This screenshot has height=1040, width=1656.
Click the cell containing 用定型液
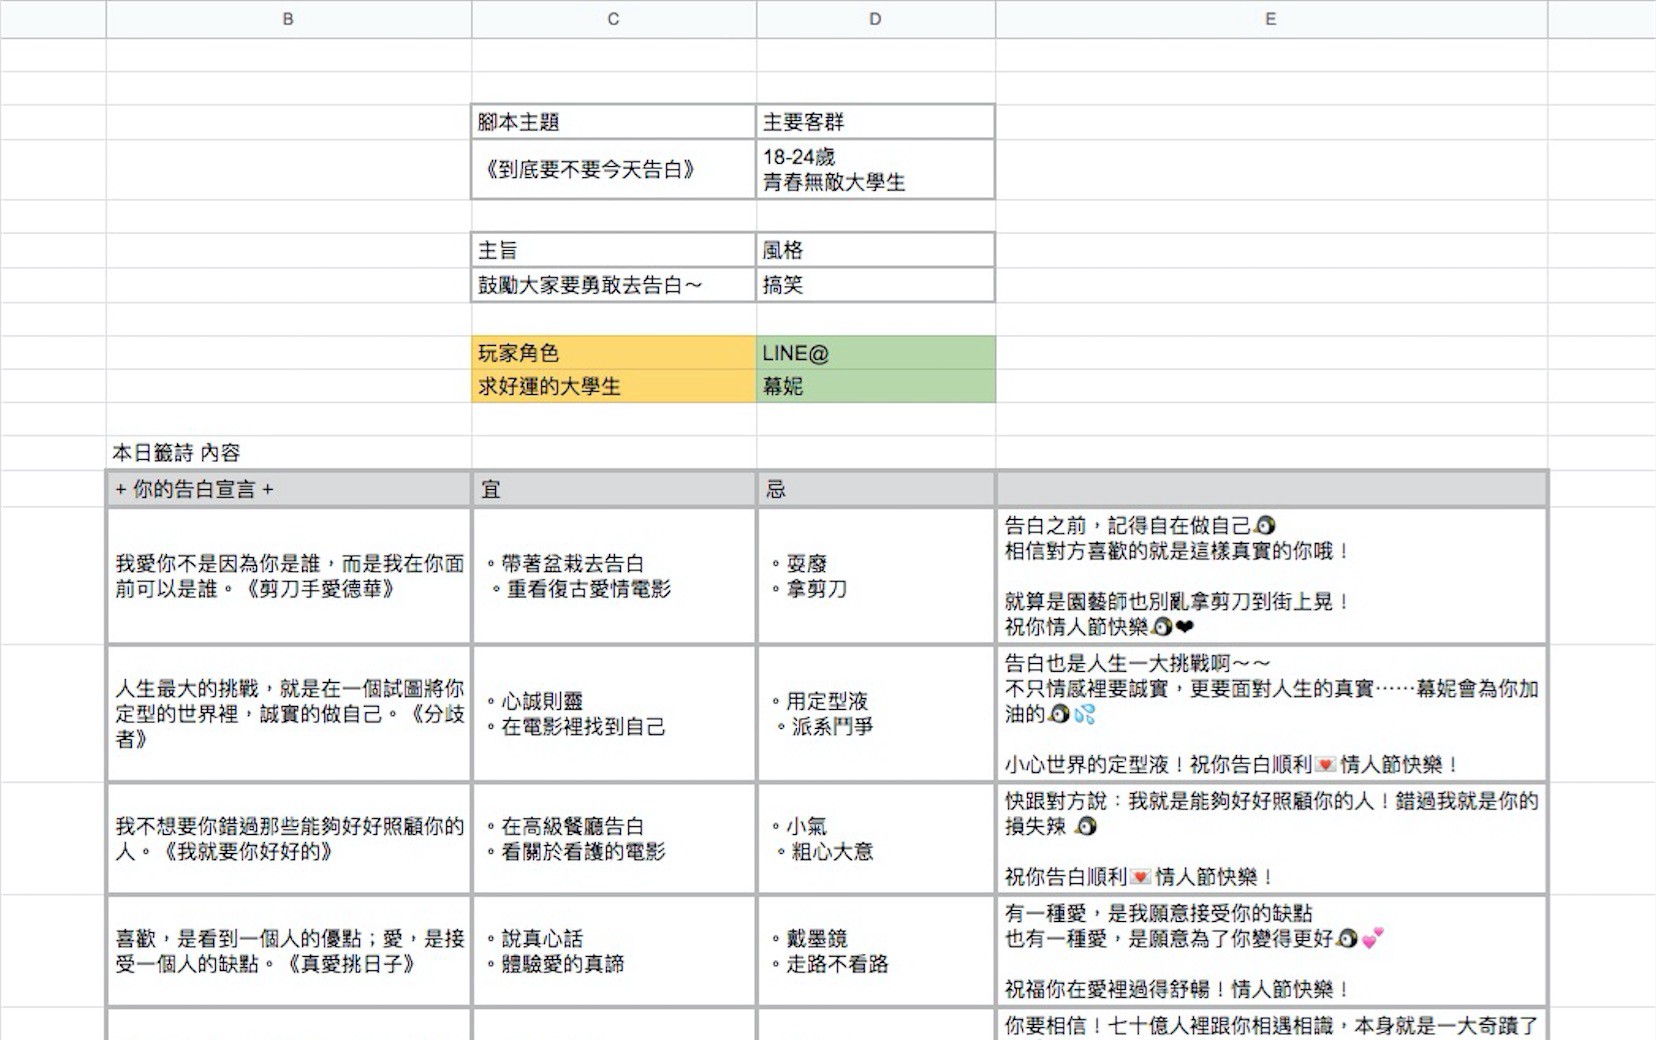coord(875,713)
